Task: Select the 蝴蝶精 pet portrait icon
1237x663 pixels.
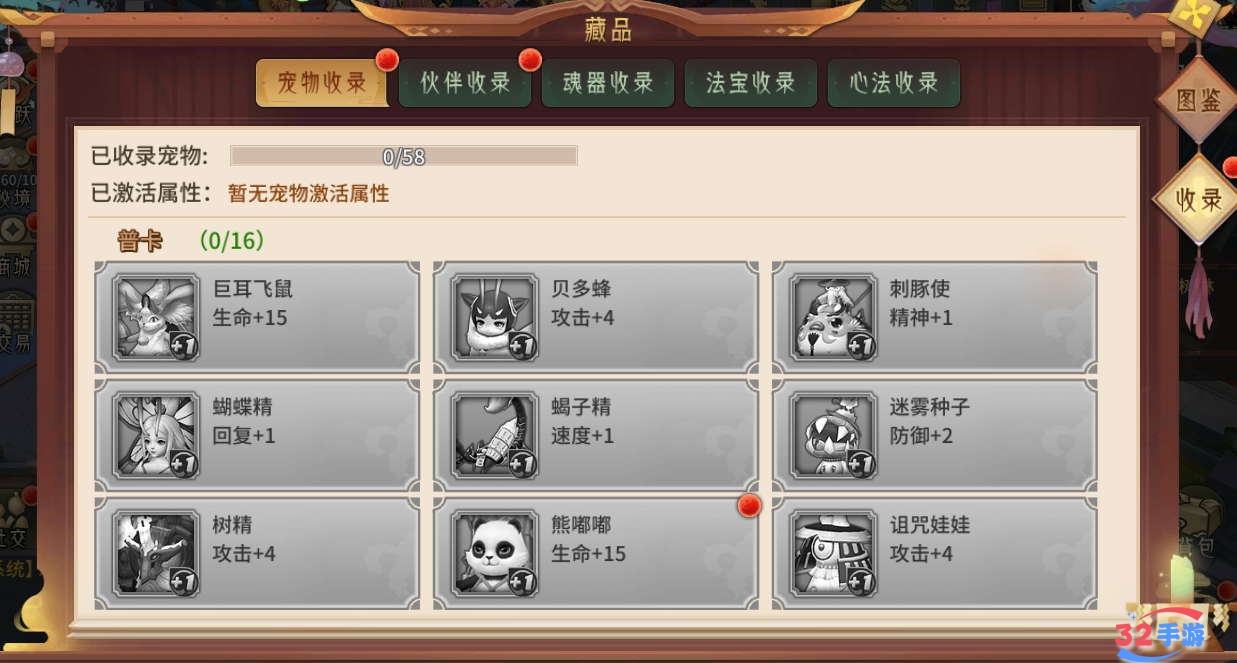Action: pos(156,435)
